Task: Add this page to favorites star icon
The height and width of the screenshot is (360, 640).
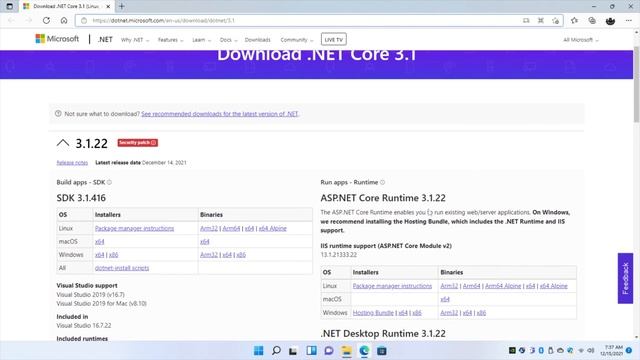Action: [x=556, y=20]
